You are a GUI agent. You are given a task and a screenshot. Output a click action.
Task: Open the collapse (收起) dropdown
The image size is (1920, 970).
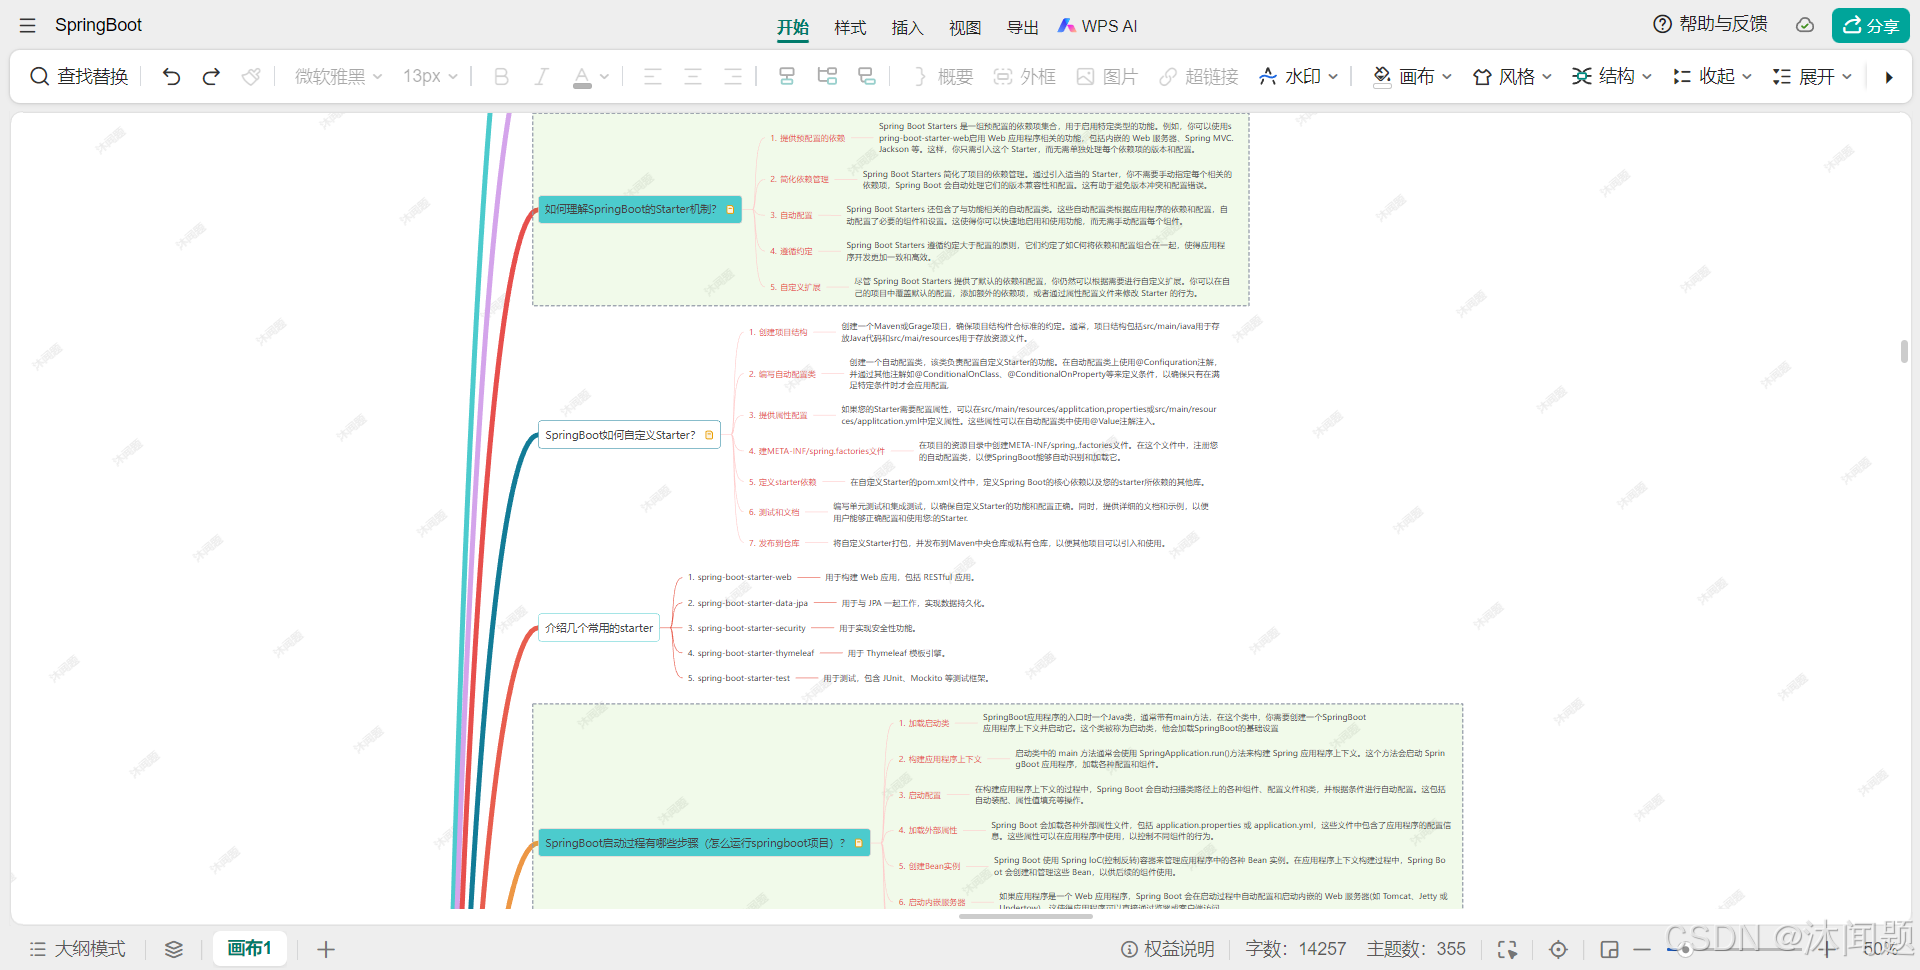(1712, 76)
